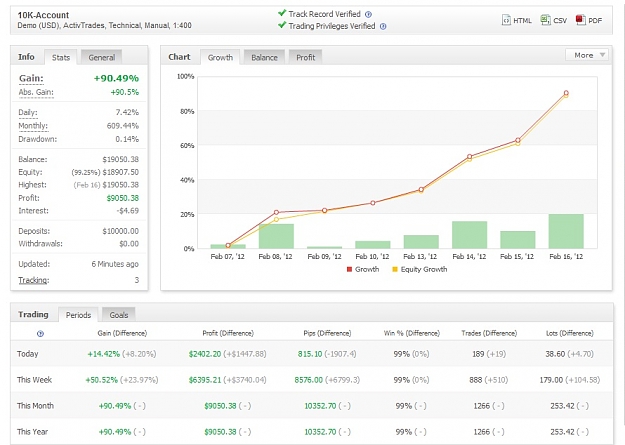The width and height of the screenshot is (625, 445).
Task: Click 10K-Account title
Action: [x=43, y=15]
